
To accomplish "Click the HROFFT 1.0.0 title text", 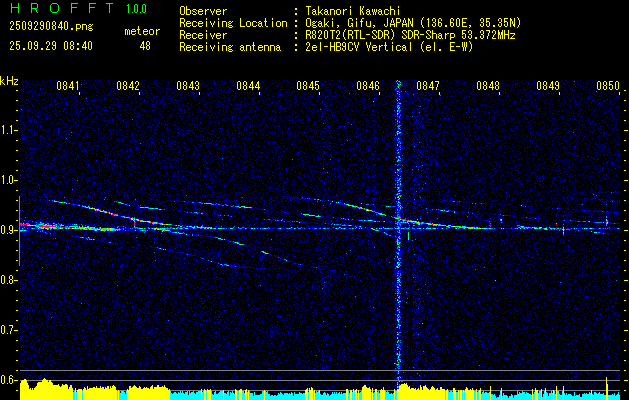I will click(x=78, y=8).
